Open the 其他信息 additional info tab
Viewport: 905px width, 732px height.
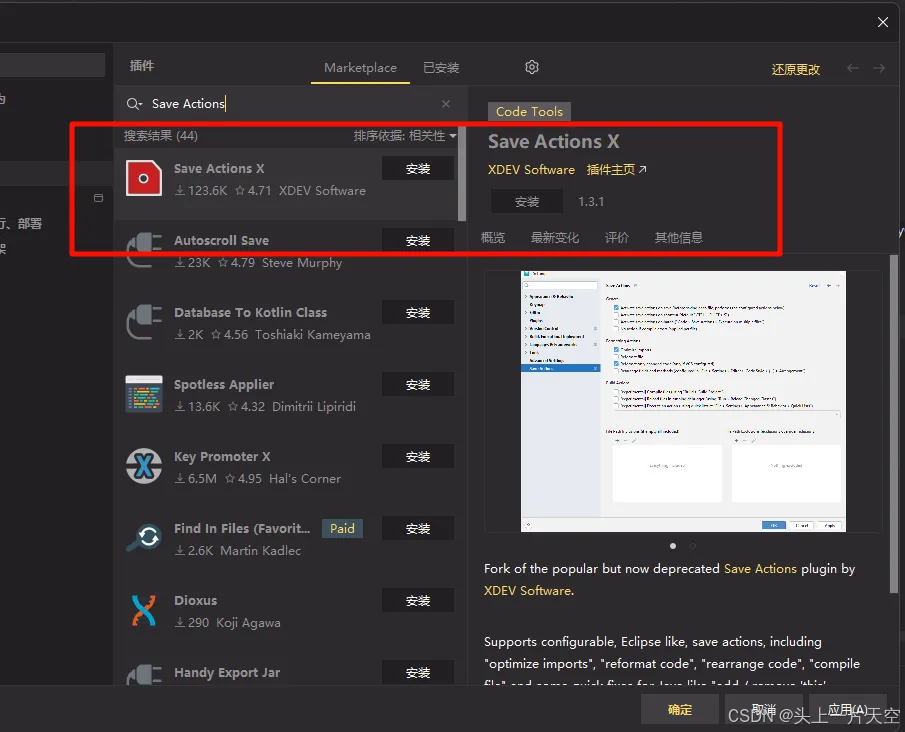678,237
